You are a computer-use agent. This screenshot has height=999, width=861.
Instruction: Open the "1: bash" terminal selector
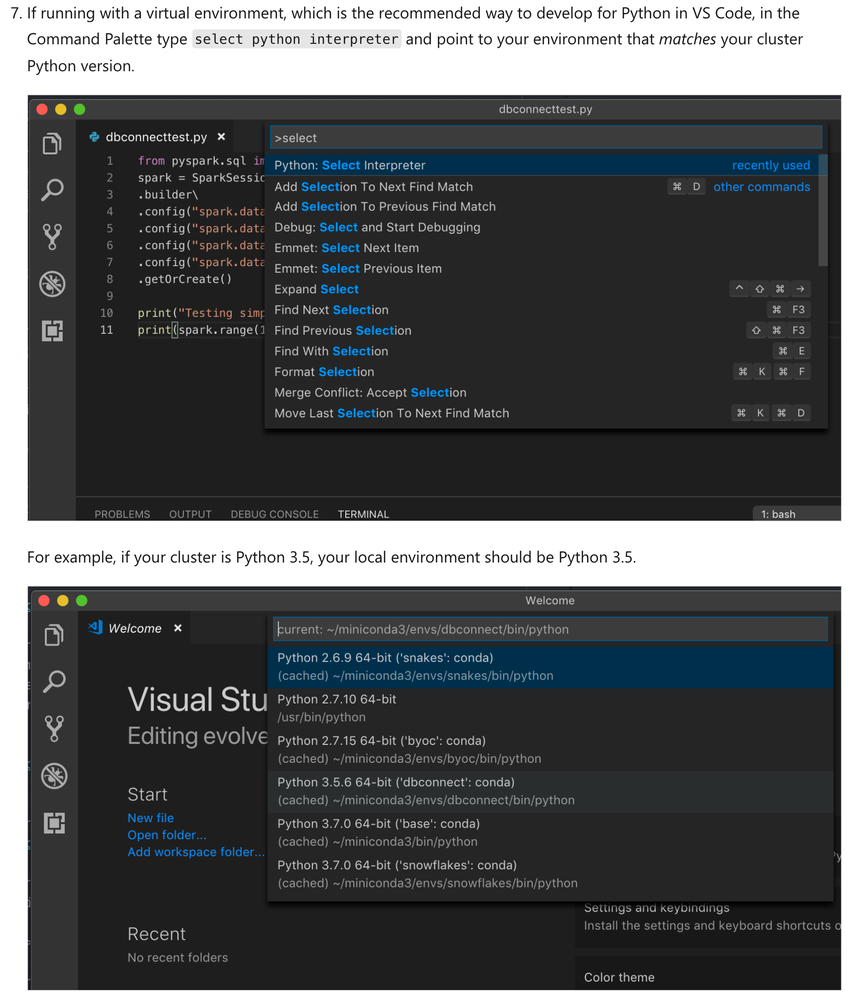[778, 513]
